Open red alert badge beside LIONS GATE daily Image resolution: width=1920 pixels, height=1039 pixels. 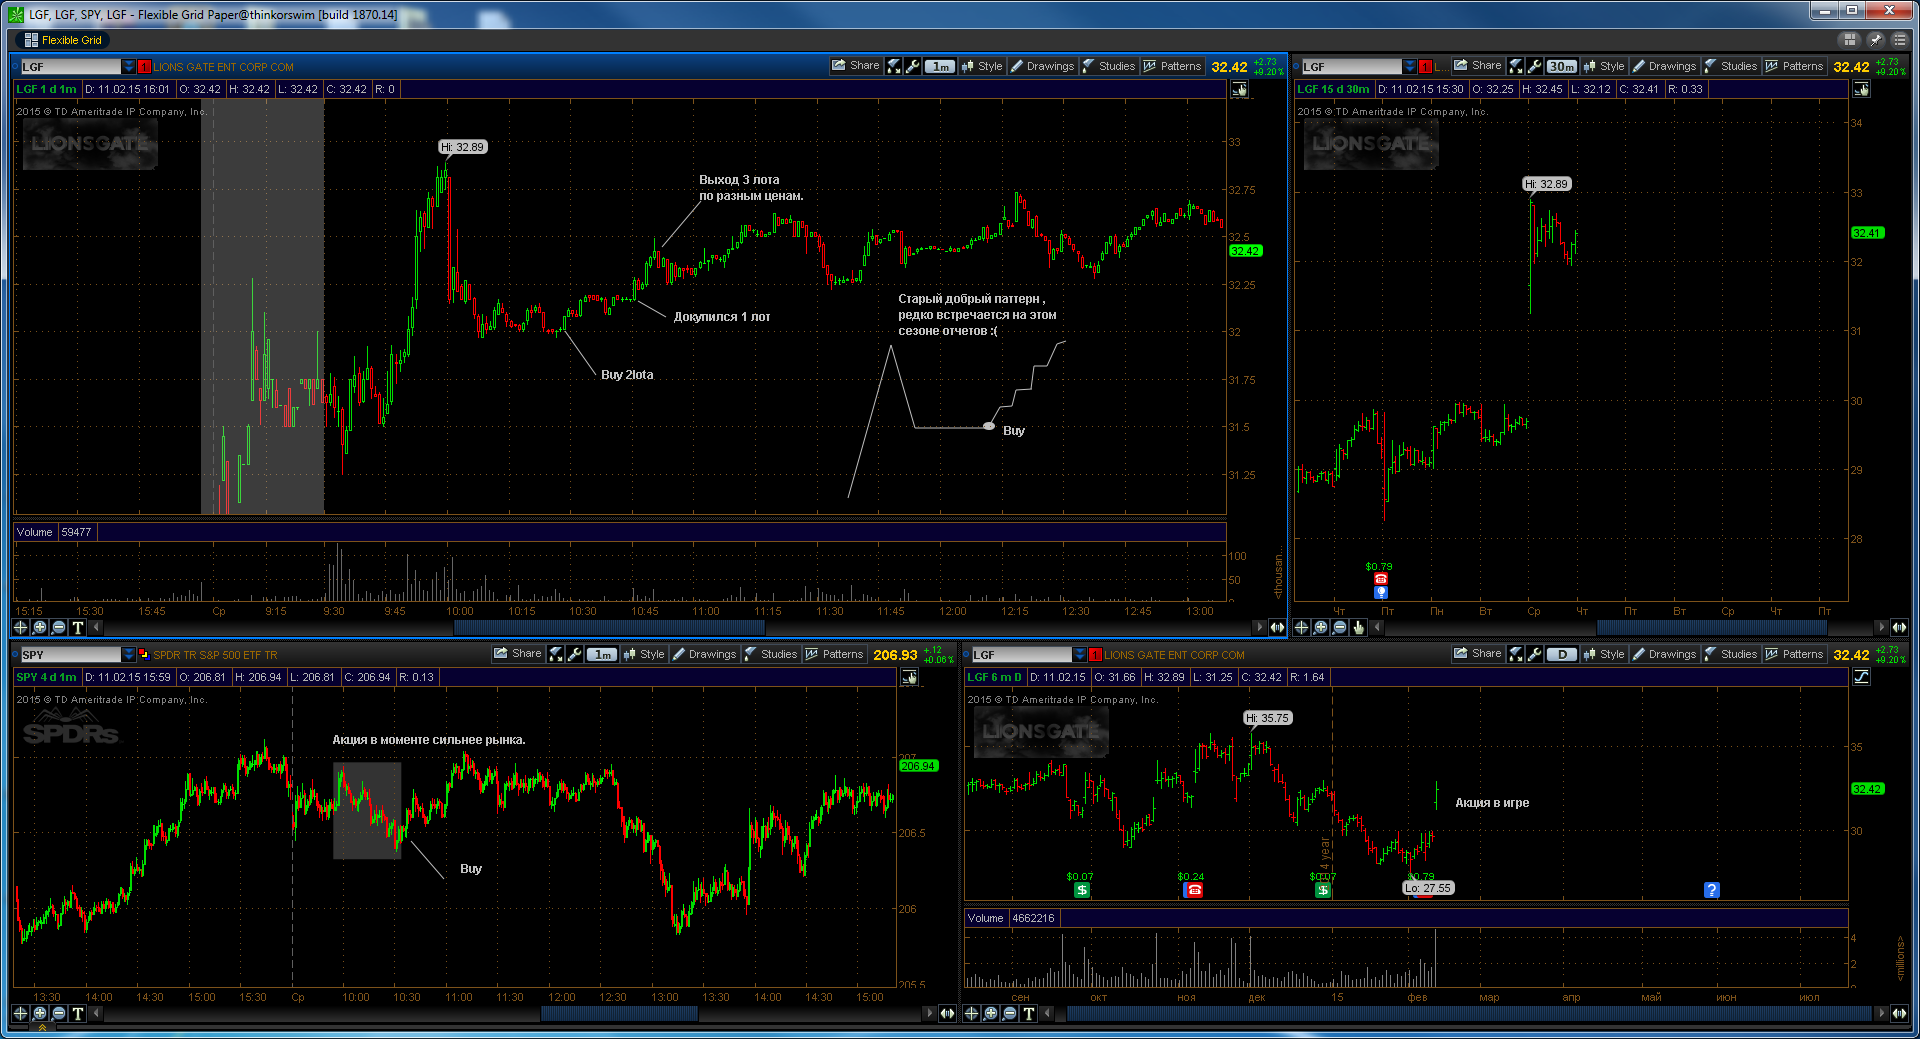click(1095, 654)
